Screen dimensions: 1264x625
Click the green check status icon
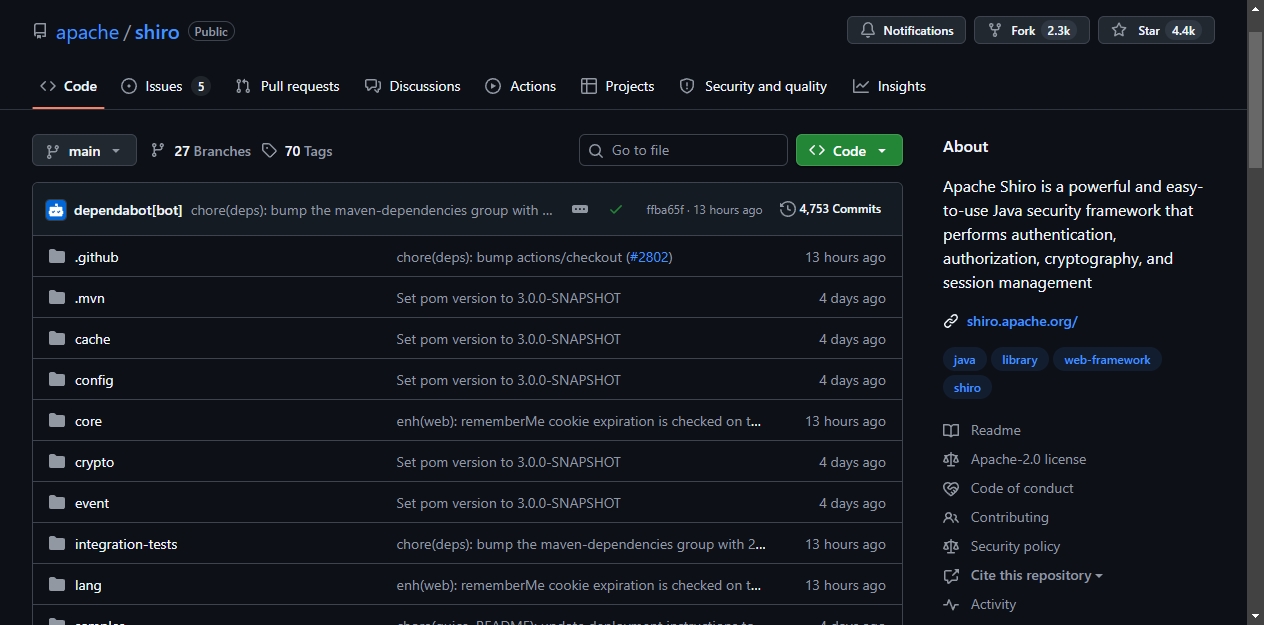[x=616, y=209]
